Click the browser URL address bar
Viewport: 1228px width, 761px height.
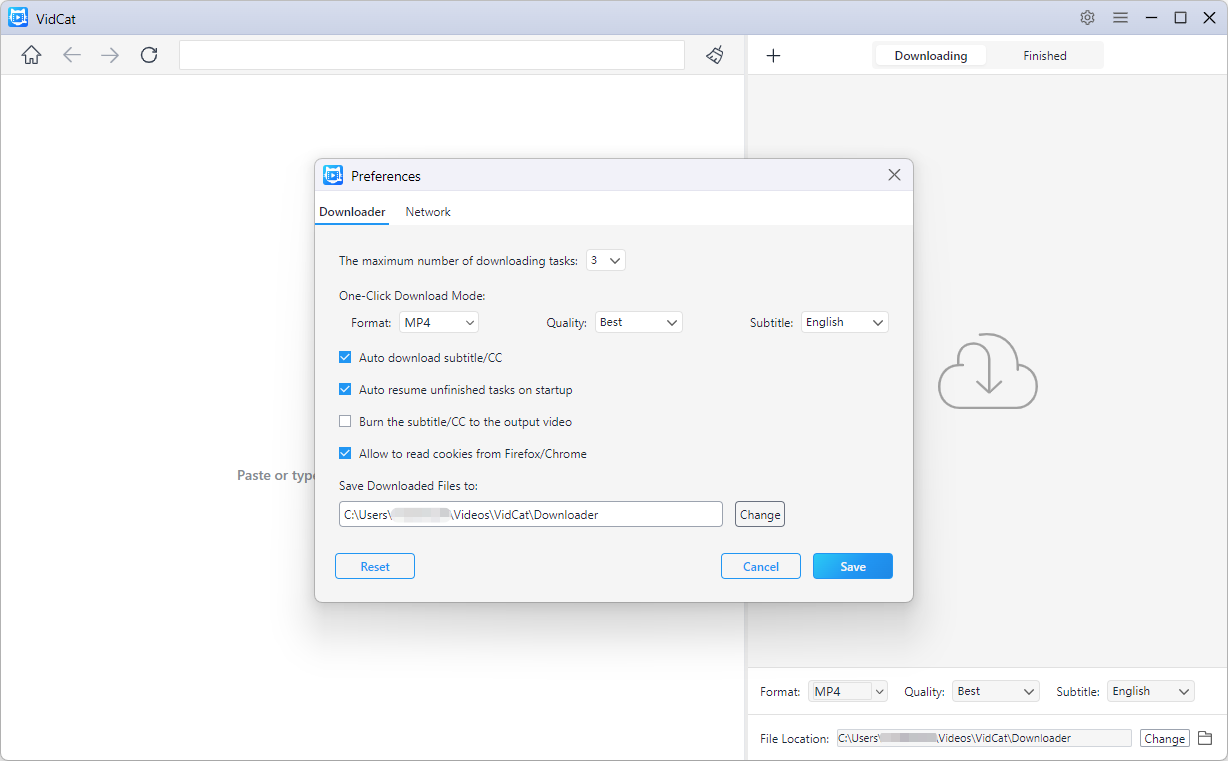(432, 55)
